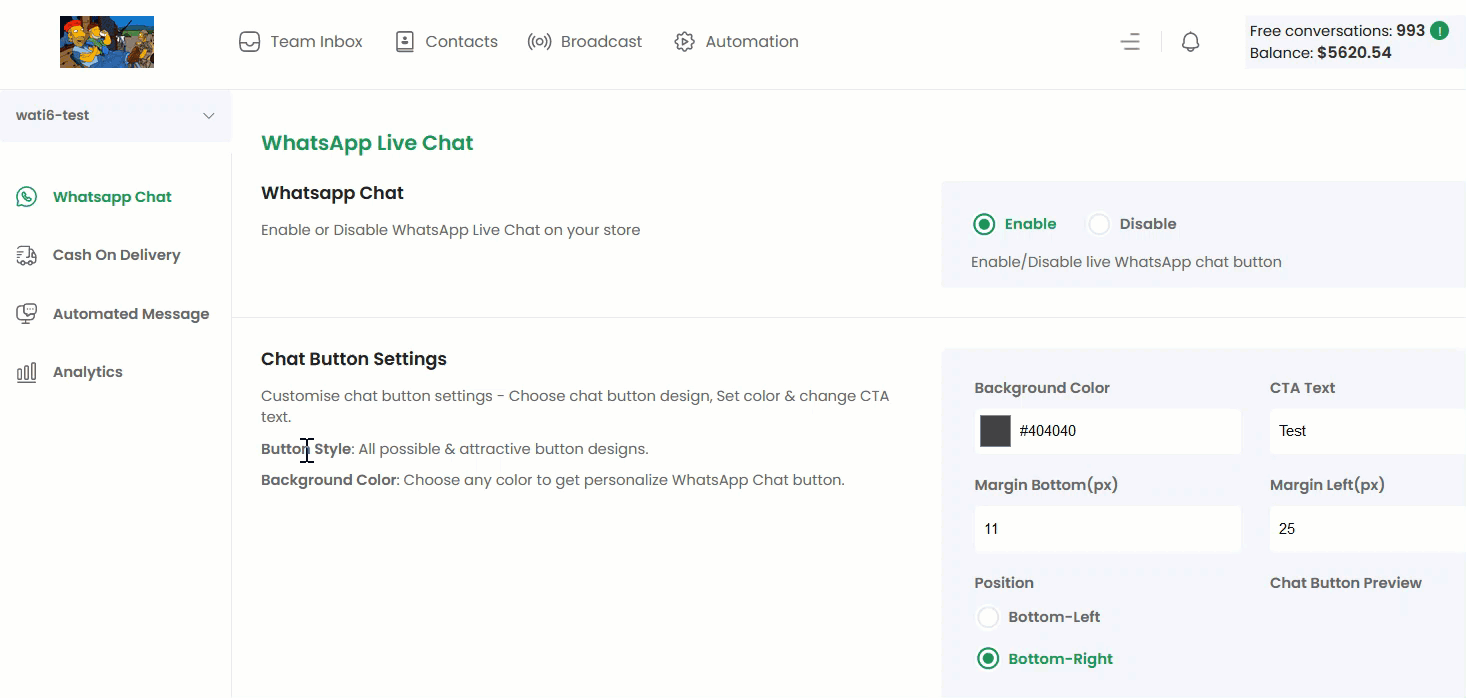Click the Chat Button Preview label
Image resolution: width=1466 pixels, height=698 pixels.
pos(1346,583)
